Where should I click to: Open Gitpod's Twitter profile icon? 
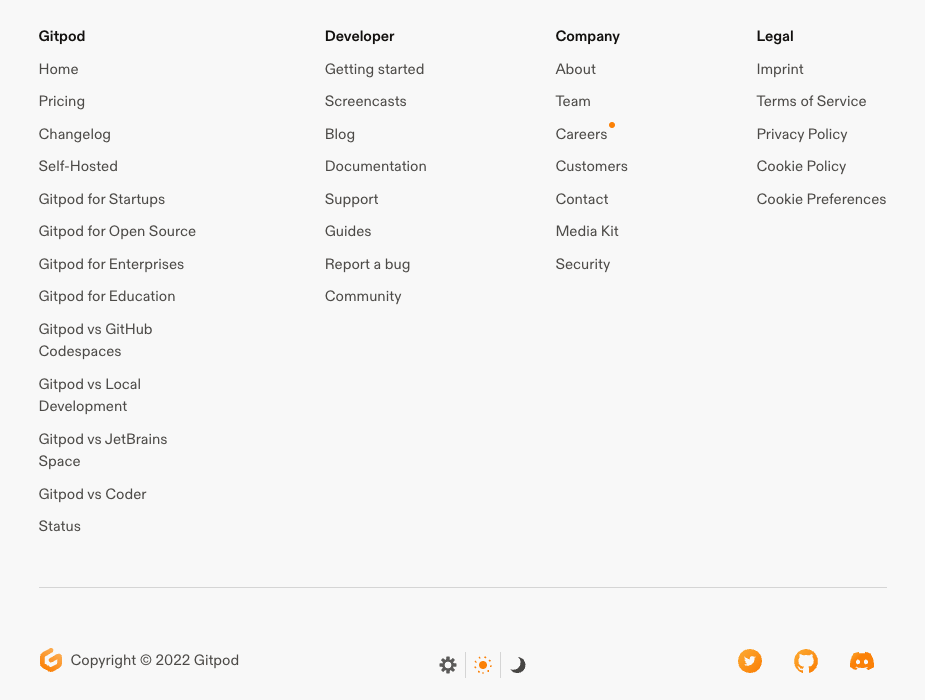750,661
